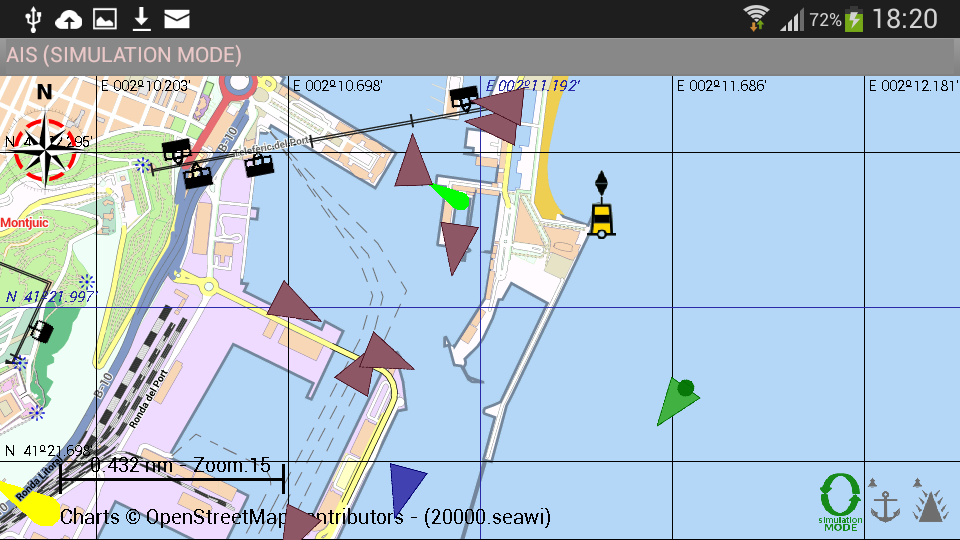Open the mail notification icon
Image resolution: width=960 pixels, height=540 pixels.
click(x=177, y=20)
